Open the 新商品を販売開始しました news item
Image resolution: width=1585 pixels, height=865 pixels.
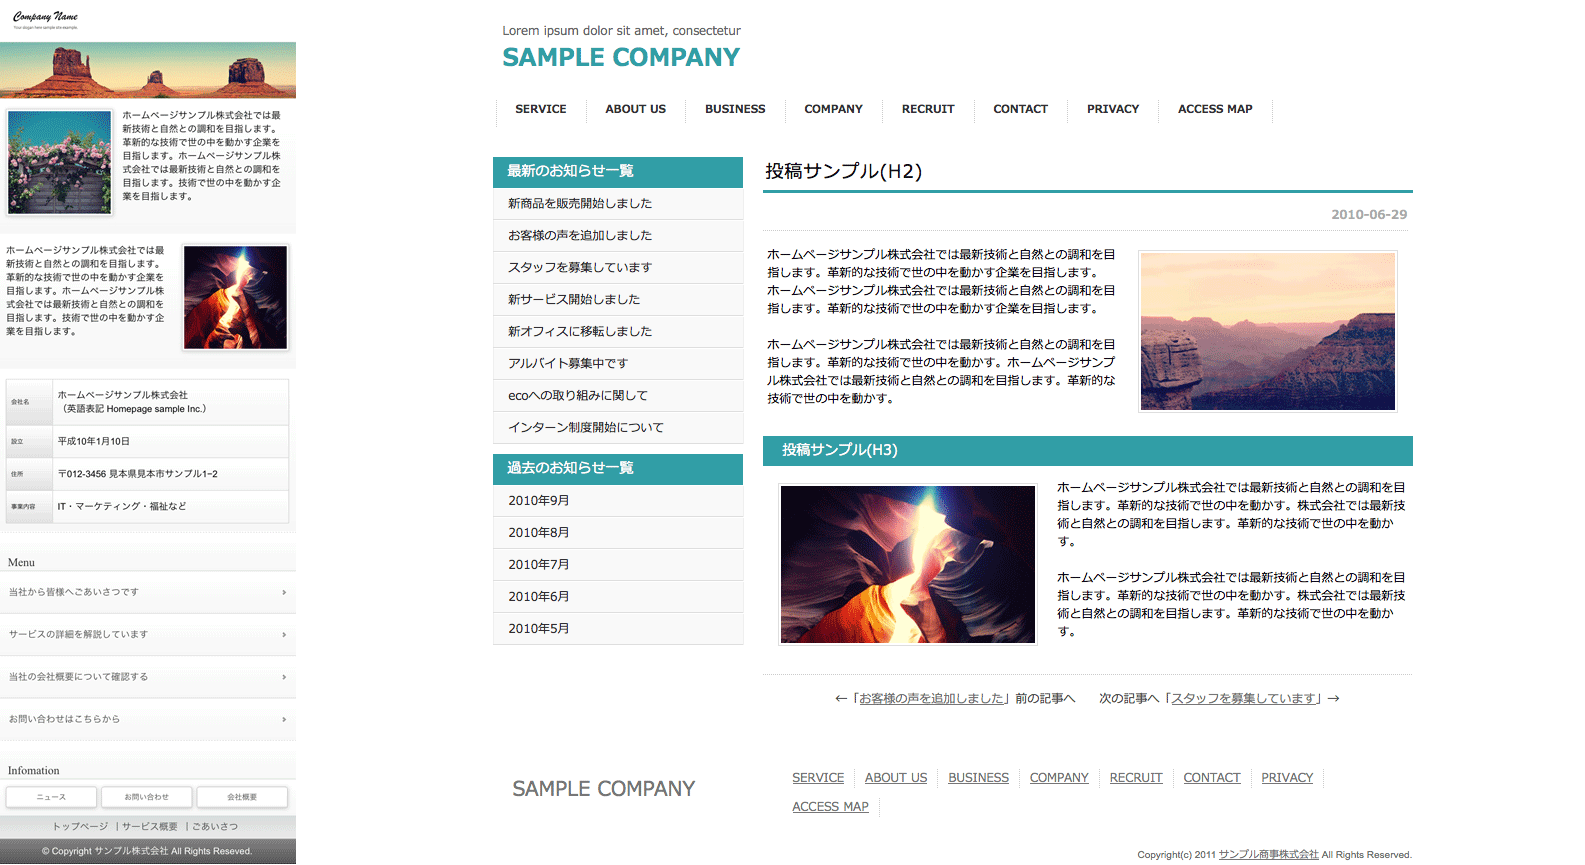click(x=580, y=204)
